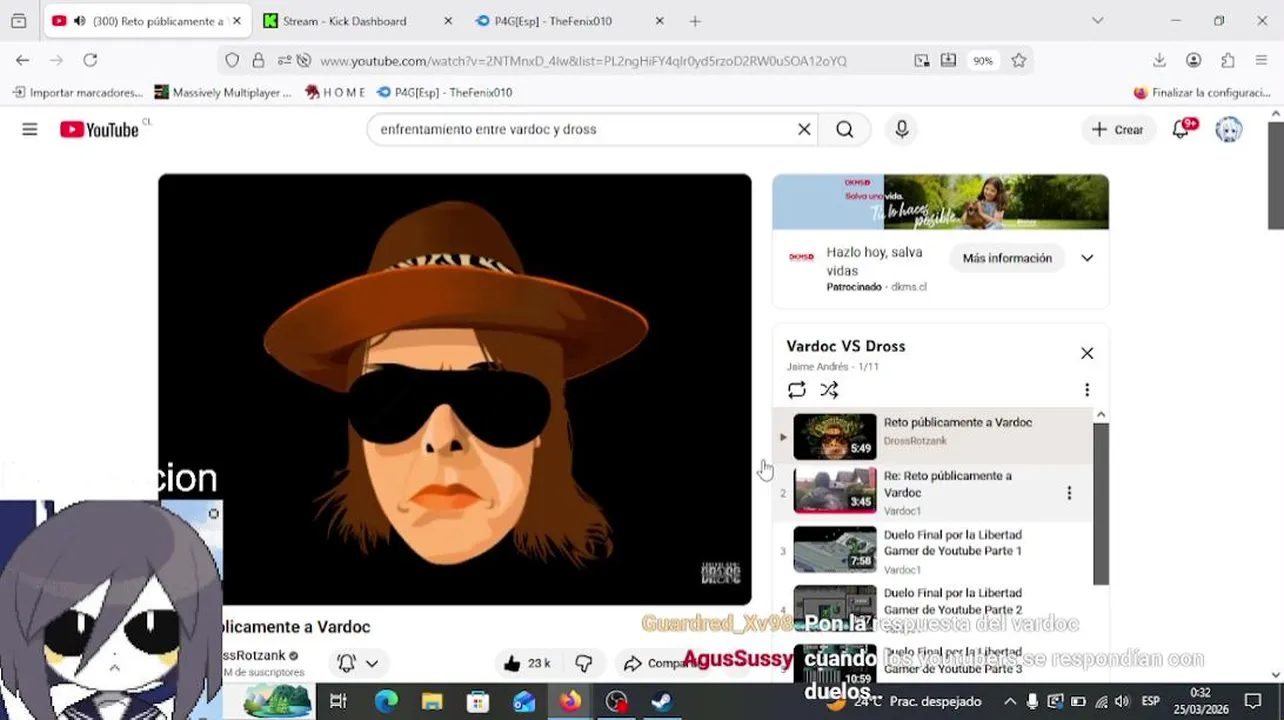
Task: Open the YouTube hamburger guide menu
Action: click(30, 129)
